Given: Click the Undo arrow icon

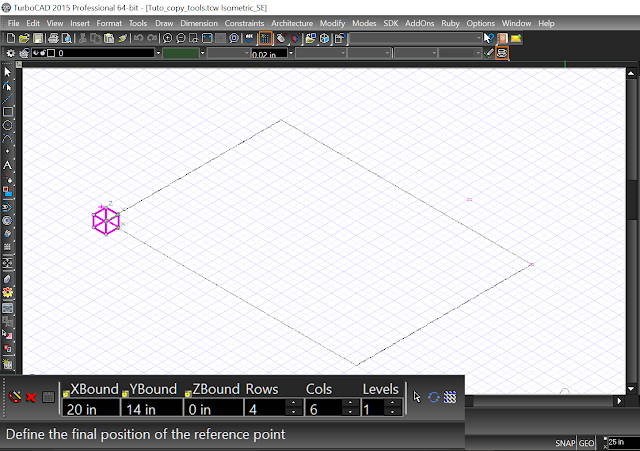Looking at the screenshot, I should (x=138, y=38).
